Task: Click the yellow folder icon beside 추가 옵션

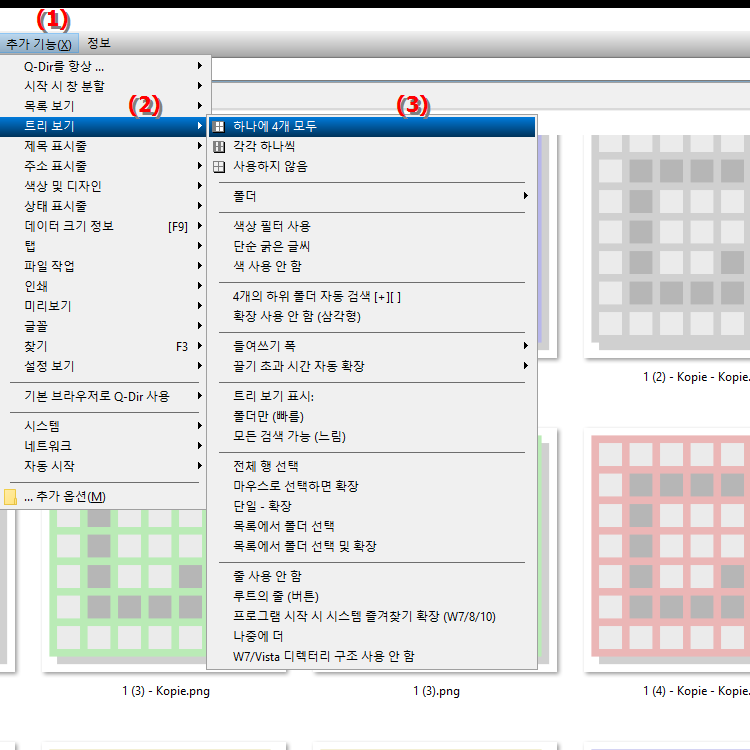Action: [x=10, y=496]
